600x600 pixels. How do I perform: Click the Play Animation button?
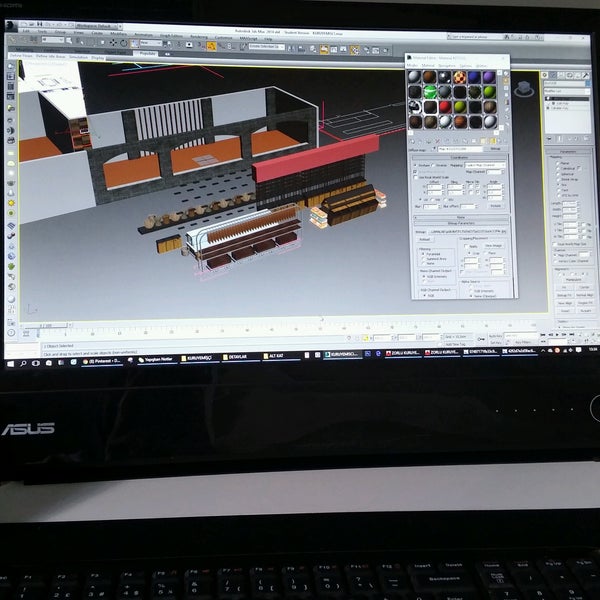pyautogui.click(x=556, y=334)
